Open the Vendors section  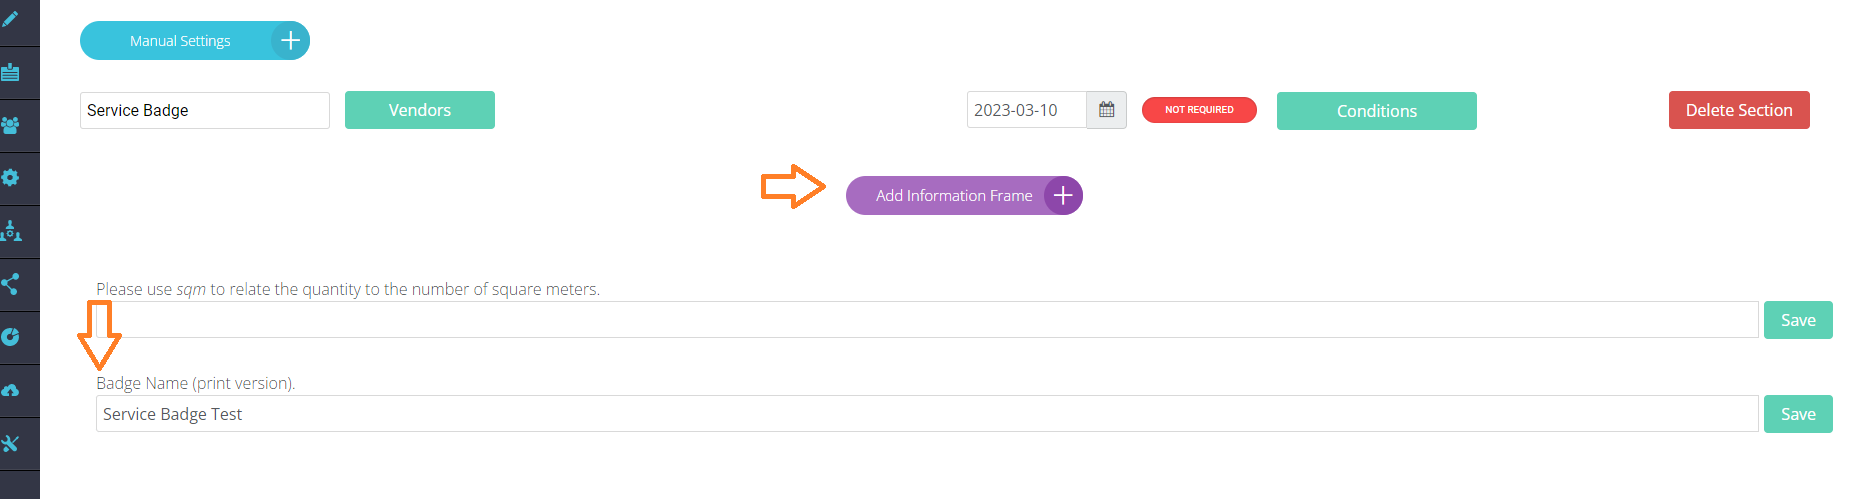420,110
